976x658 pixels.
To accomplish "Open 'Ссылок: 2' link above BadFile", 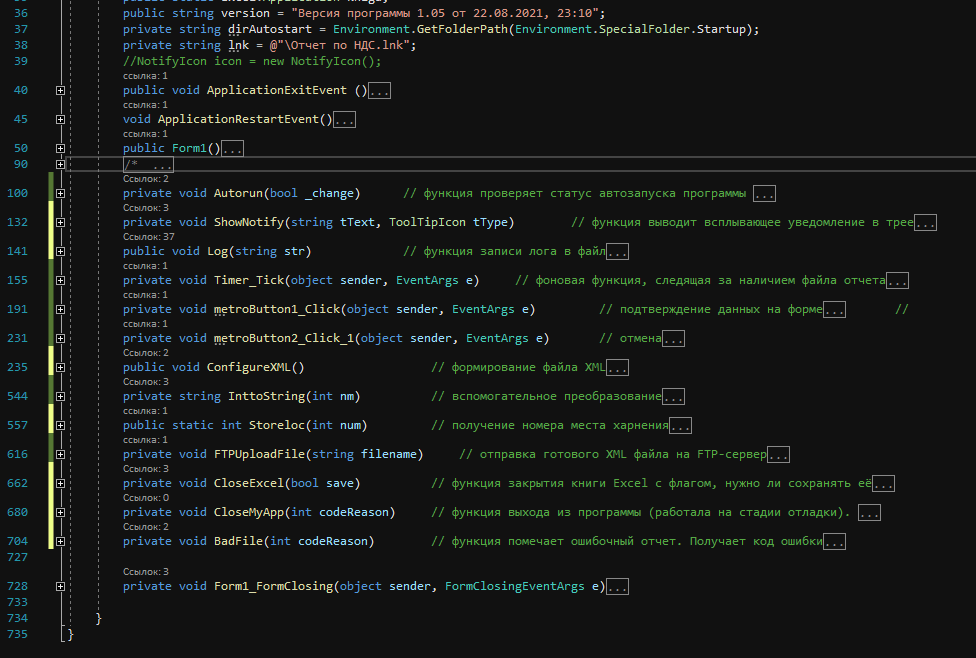I will [x=146, y=527].
